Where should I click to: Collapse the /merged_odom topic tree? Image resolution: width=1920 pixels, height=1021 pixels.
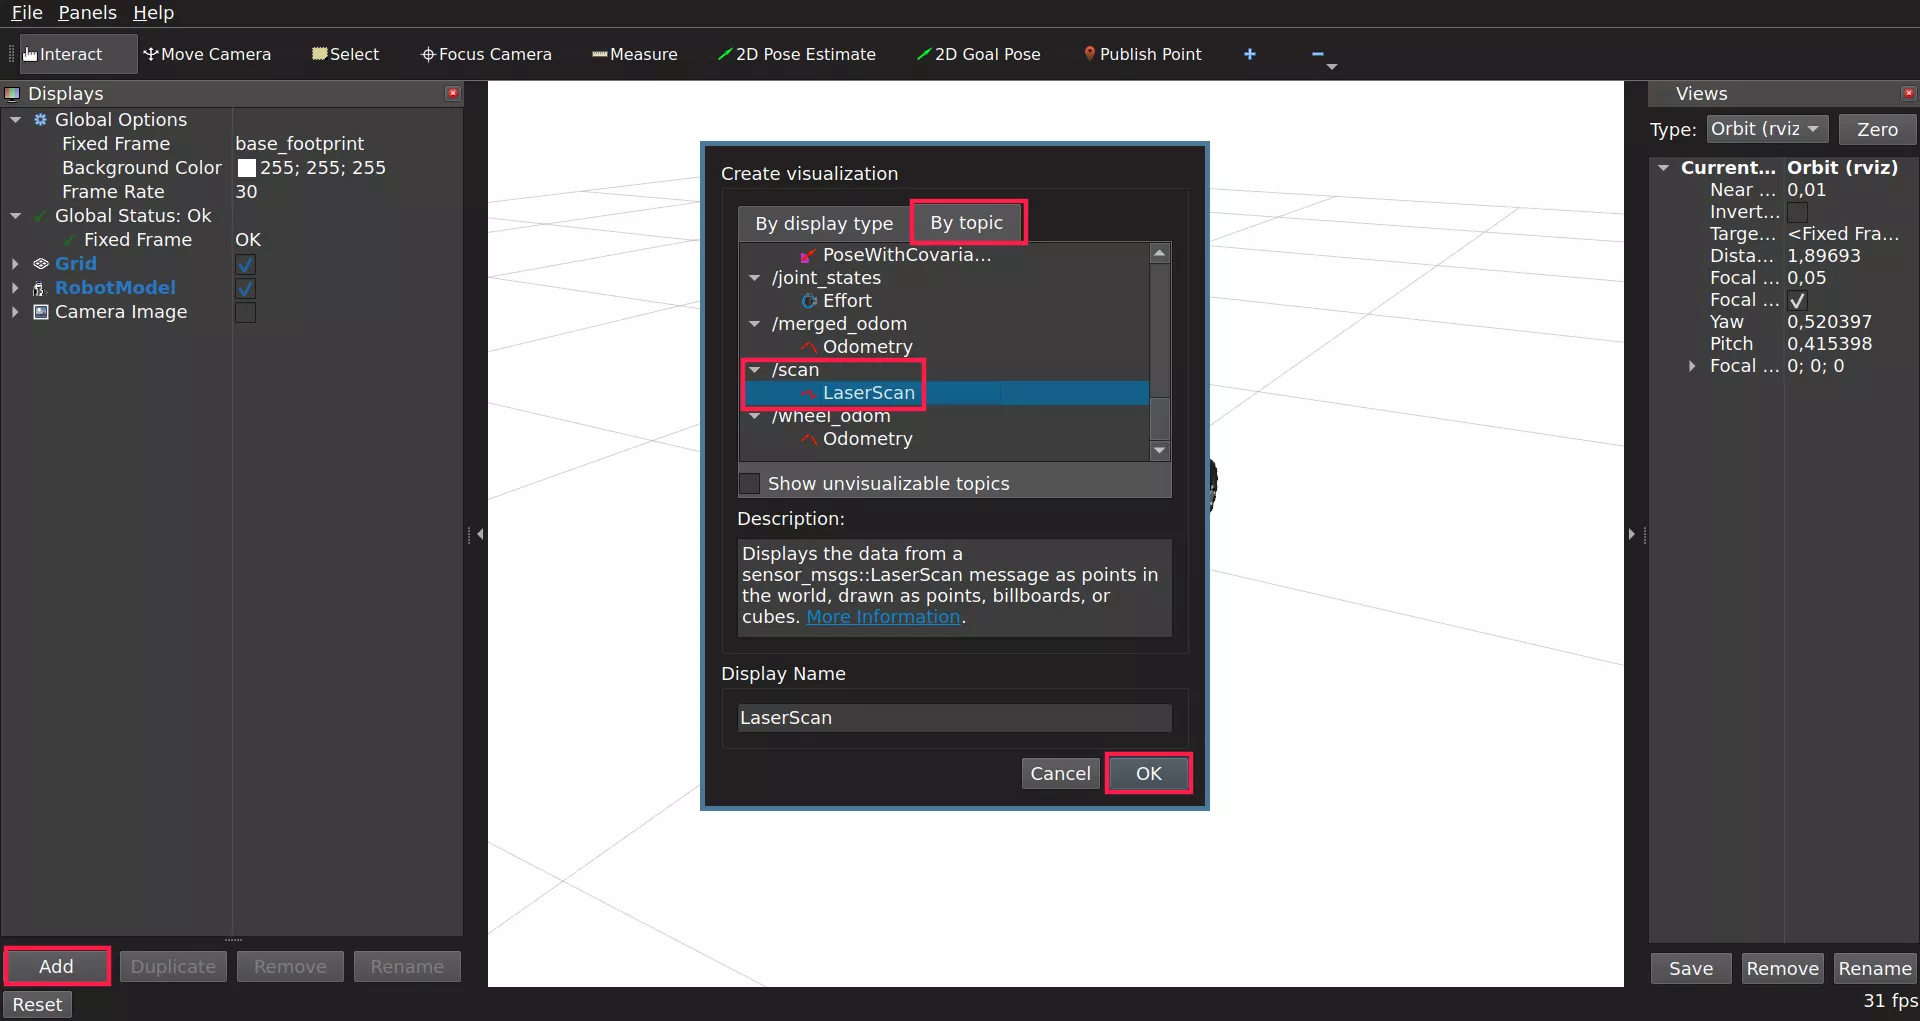pyautogui.click(x=755, y=324)
